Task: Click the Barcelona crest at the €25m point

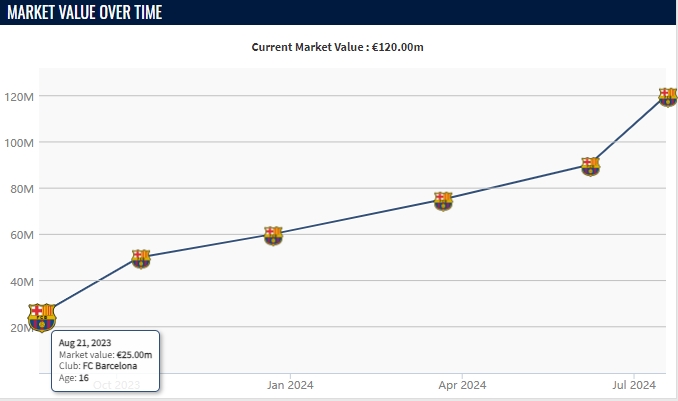Action: click(42, 317)
